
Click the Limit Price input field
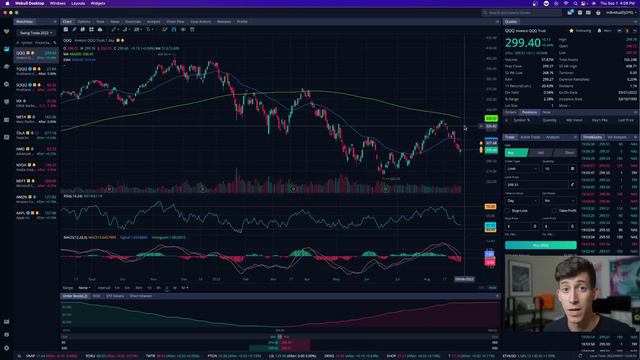(x=537, y=184)
